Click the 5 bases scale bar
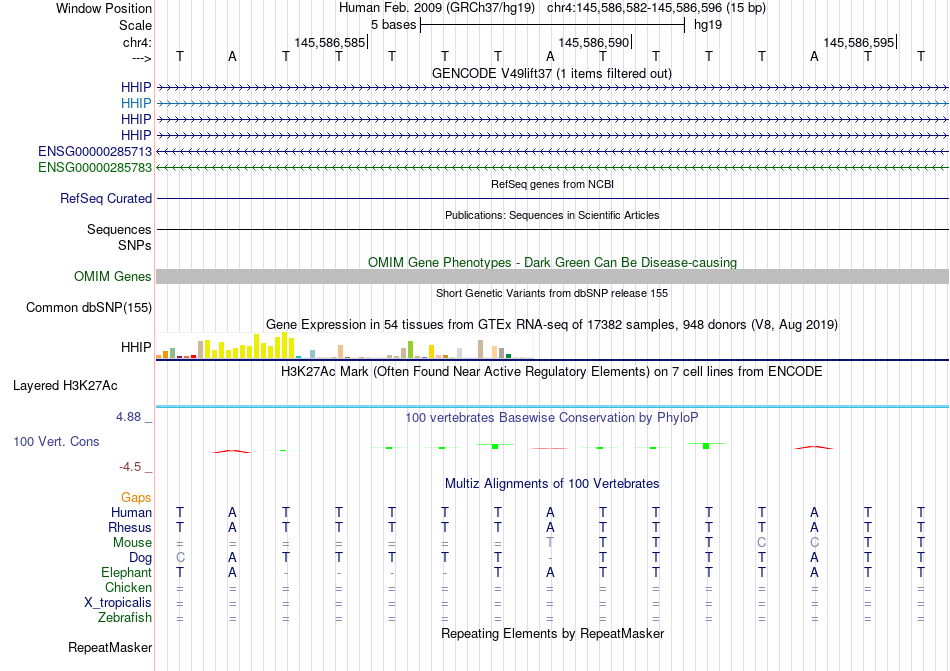 (552, 25)
